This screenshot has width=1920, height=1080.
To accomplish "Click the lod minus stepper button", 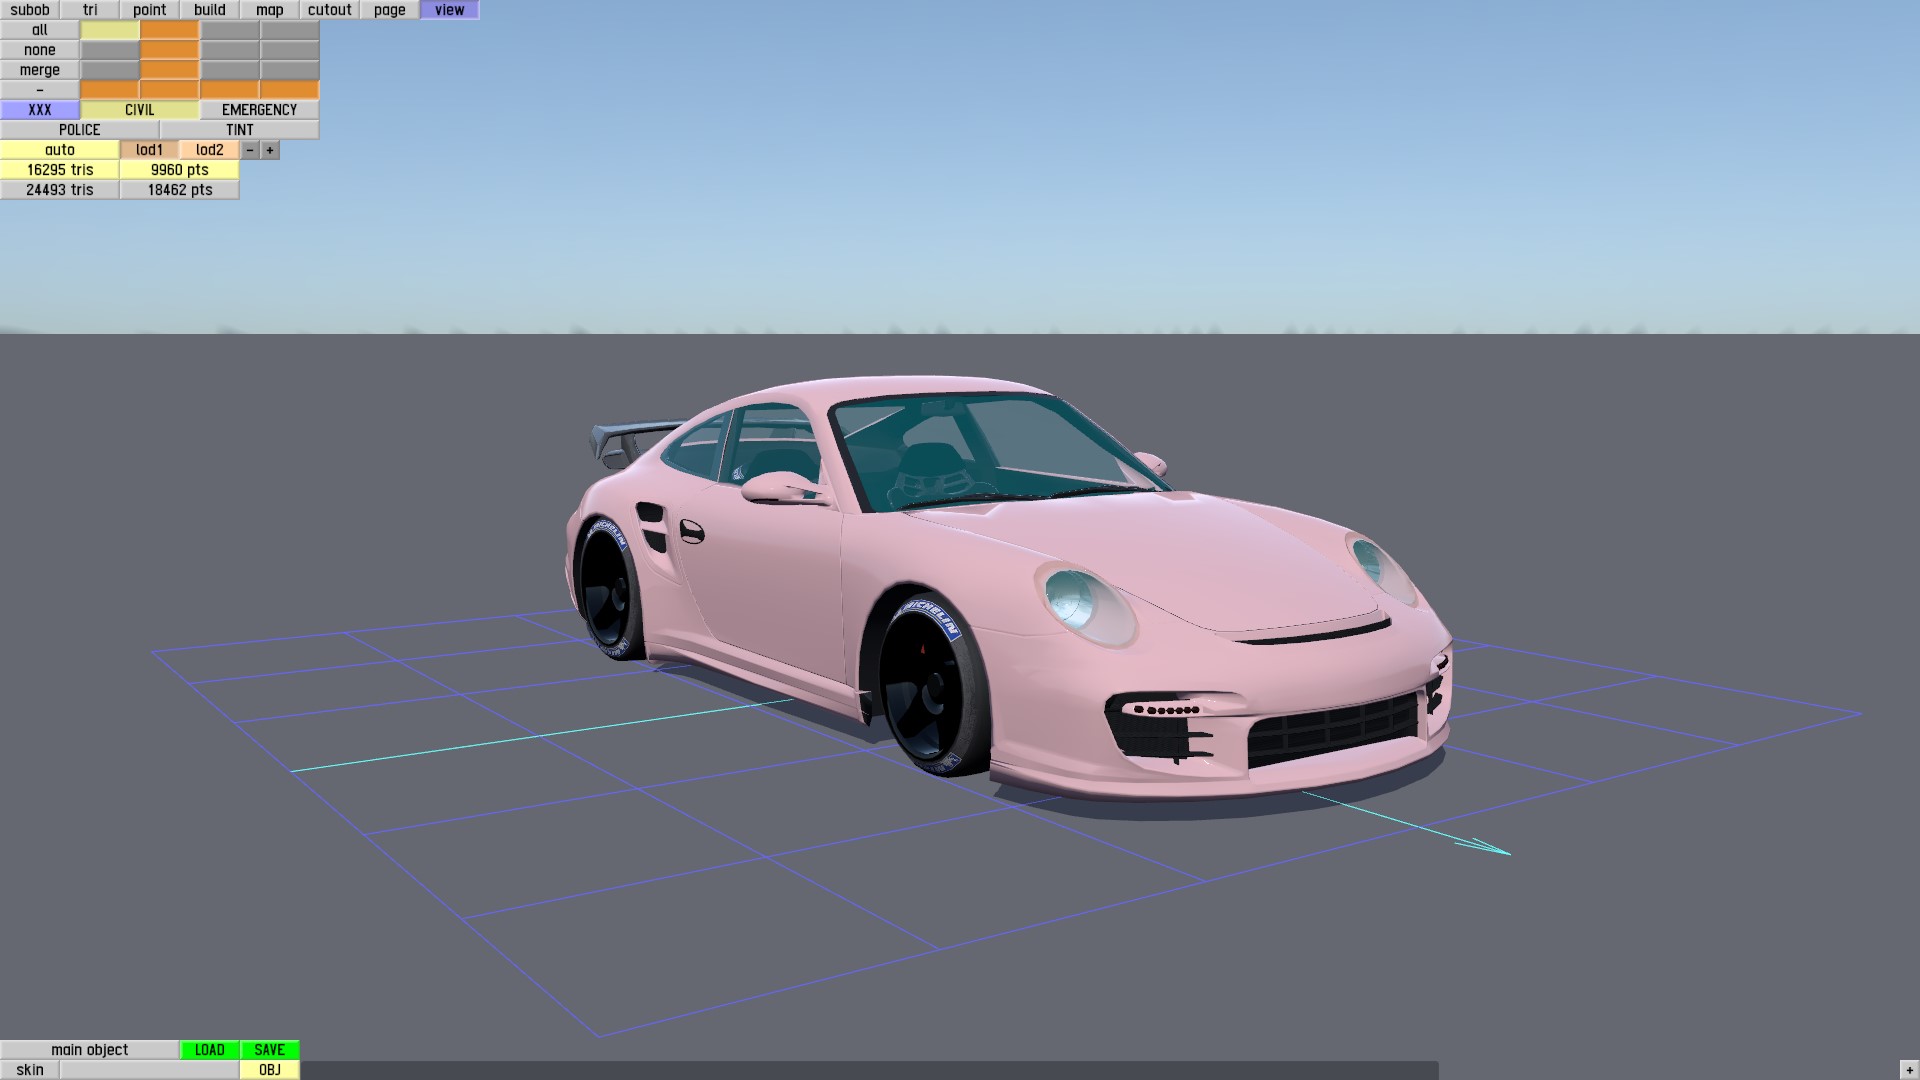I will pyautogui.click(x=250, y=150).
